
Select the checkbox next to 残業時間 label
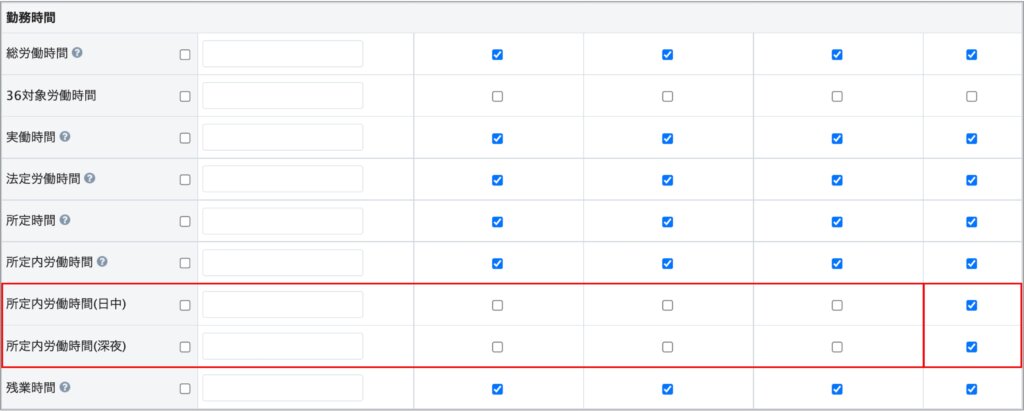pos(184,388)
